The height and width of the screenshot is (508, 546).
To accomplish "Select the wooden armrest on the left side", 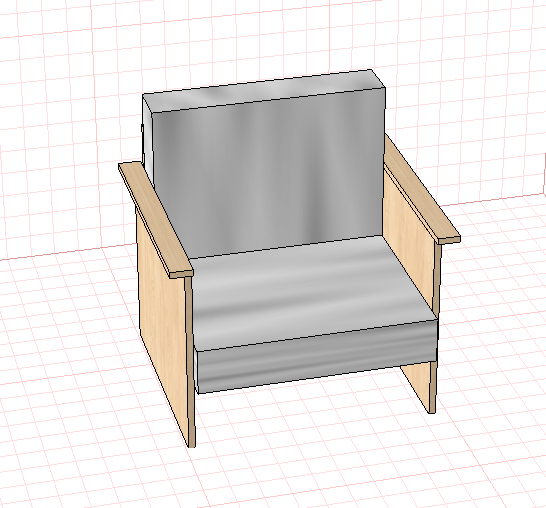I will pos(156,220).
